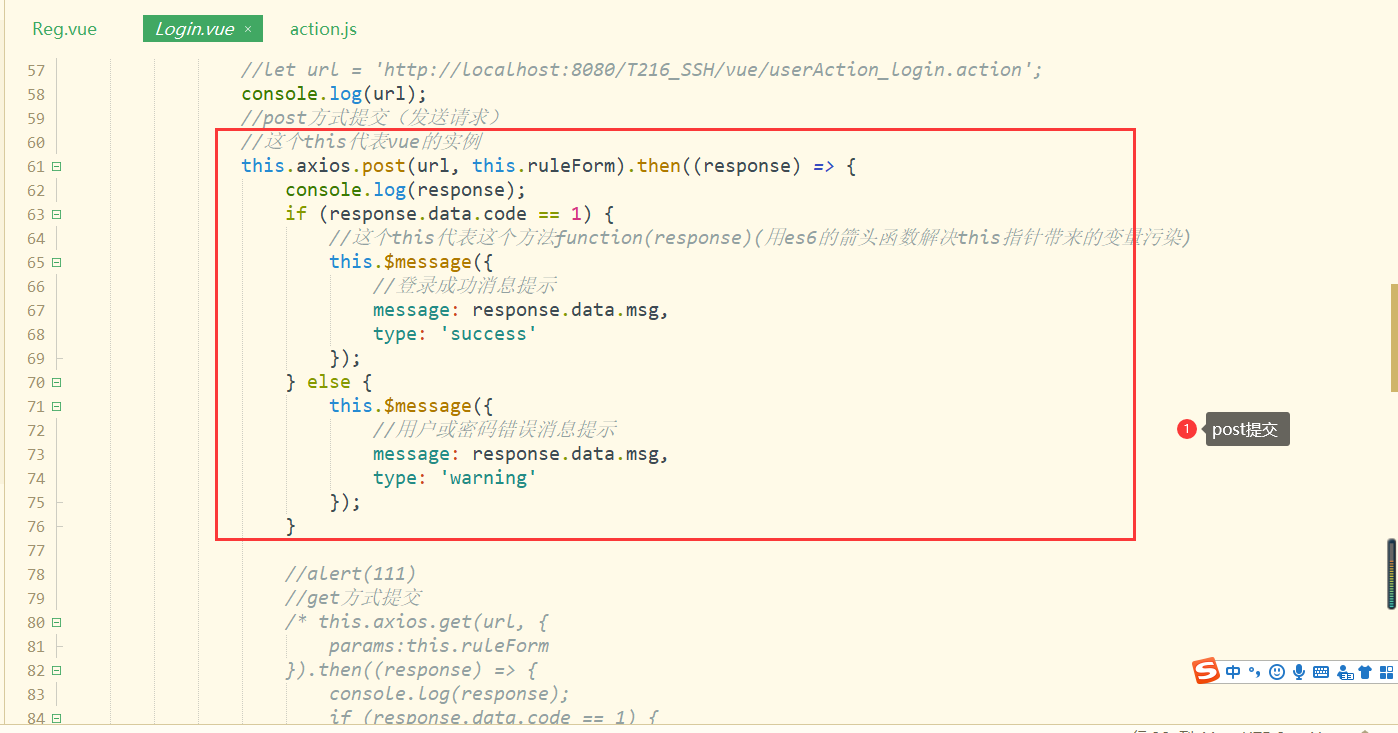Click the //get方式提交 comment on line 79

coord(353,598)
